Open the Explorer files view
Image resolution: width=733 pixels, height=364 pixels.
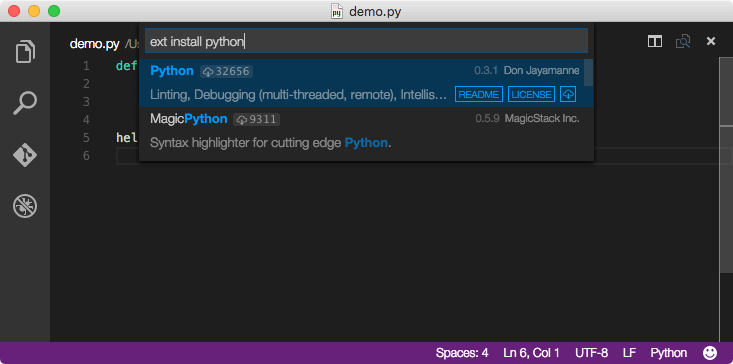pyautogui.click(x=25, y=51)
